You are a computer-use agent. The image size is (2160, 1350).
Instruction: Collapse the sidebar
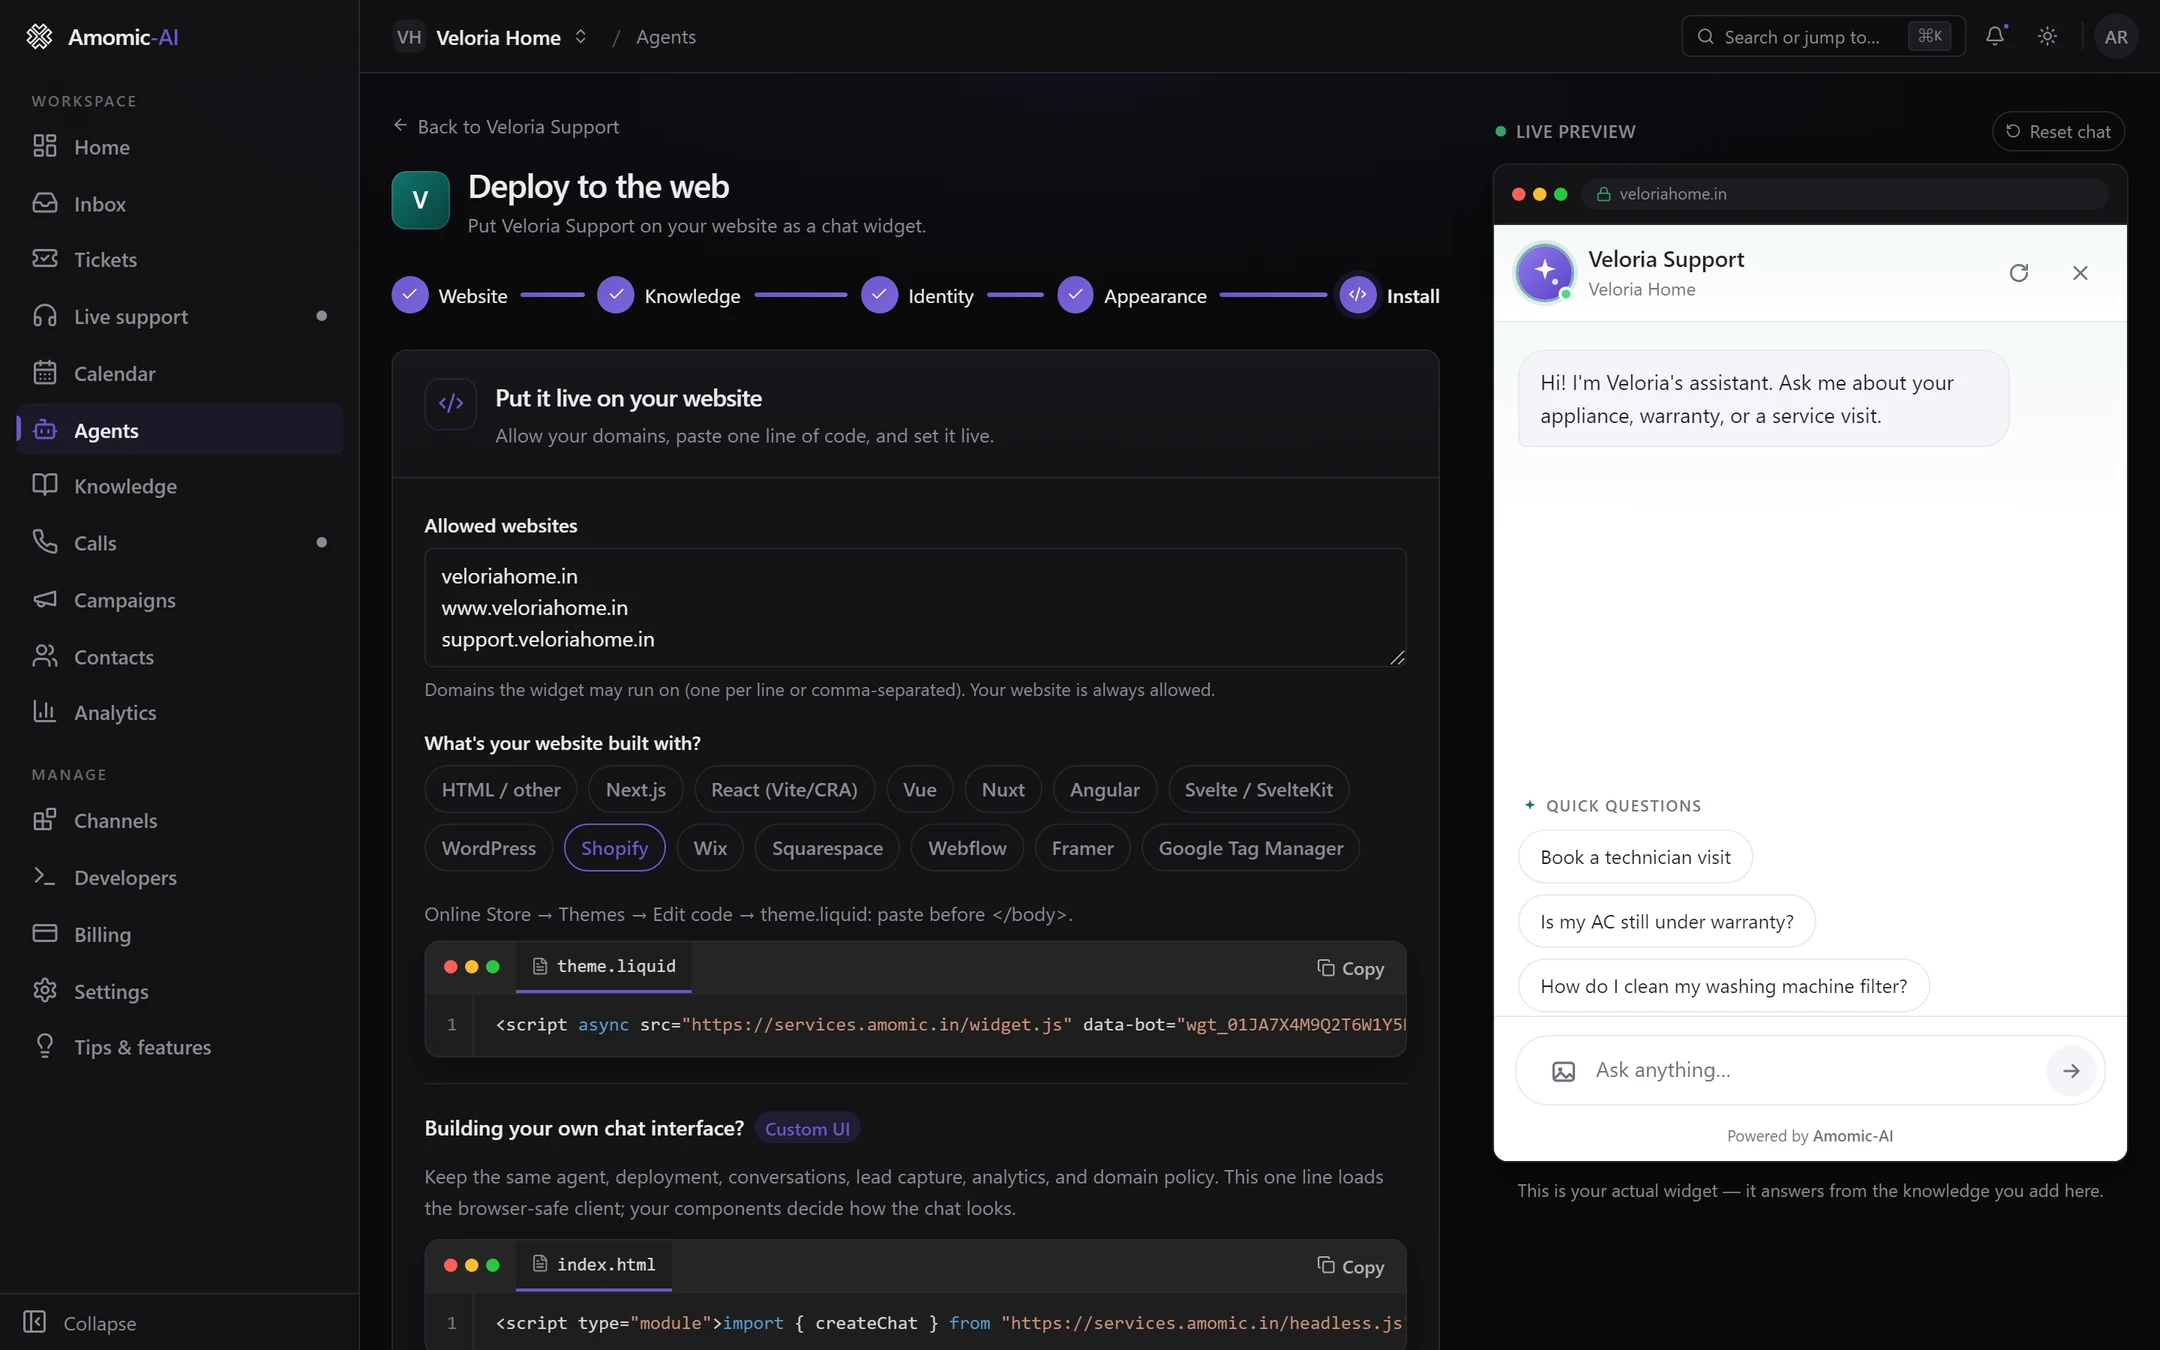(x=80, y=1323)
